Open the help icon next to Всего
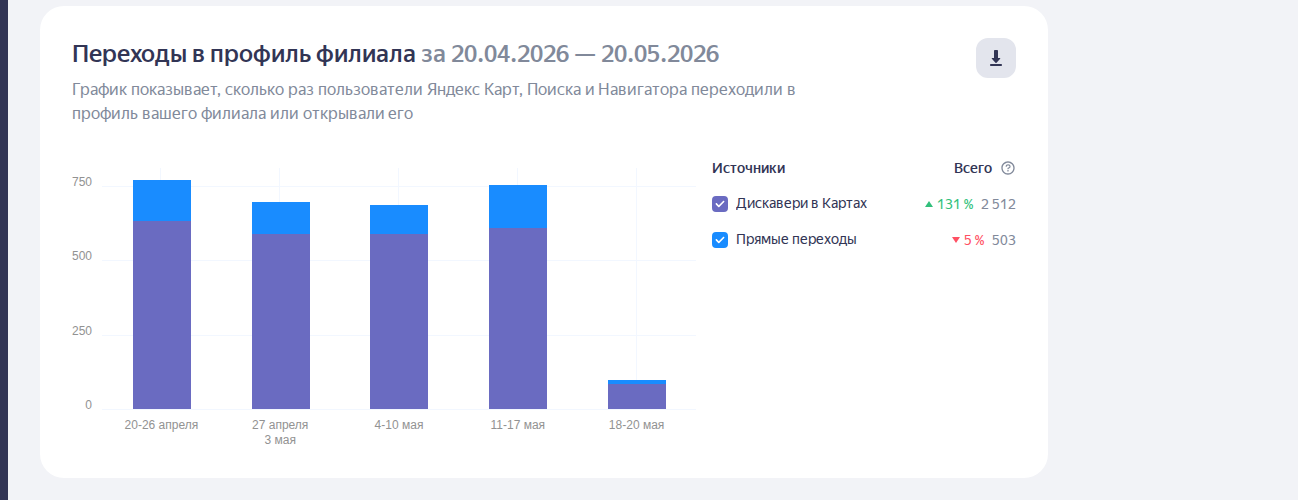Screen dimensions: 1298x500 coord(1008,168)
